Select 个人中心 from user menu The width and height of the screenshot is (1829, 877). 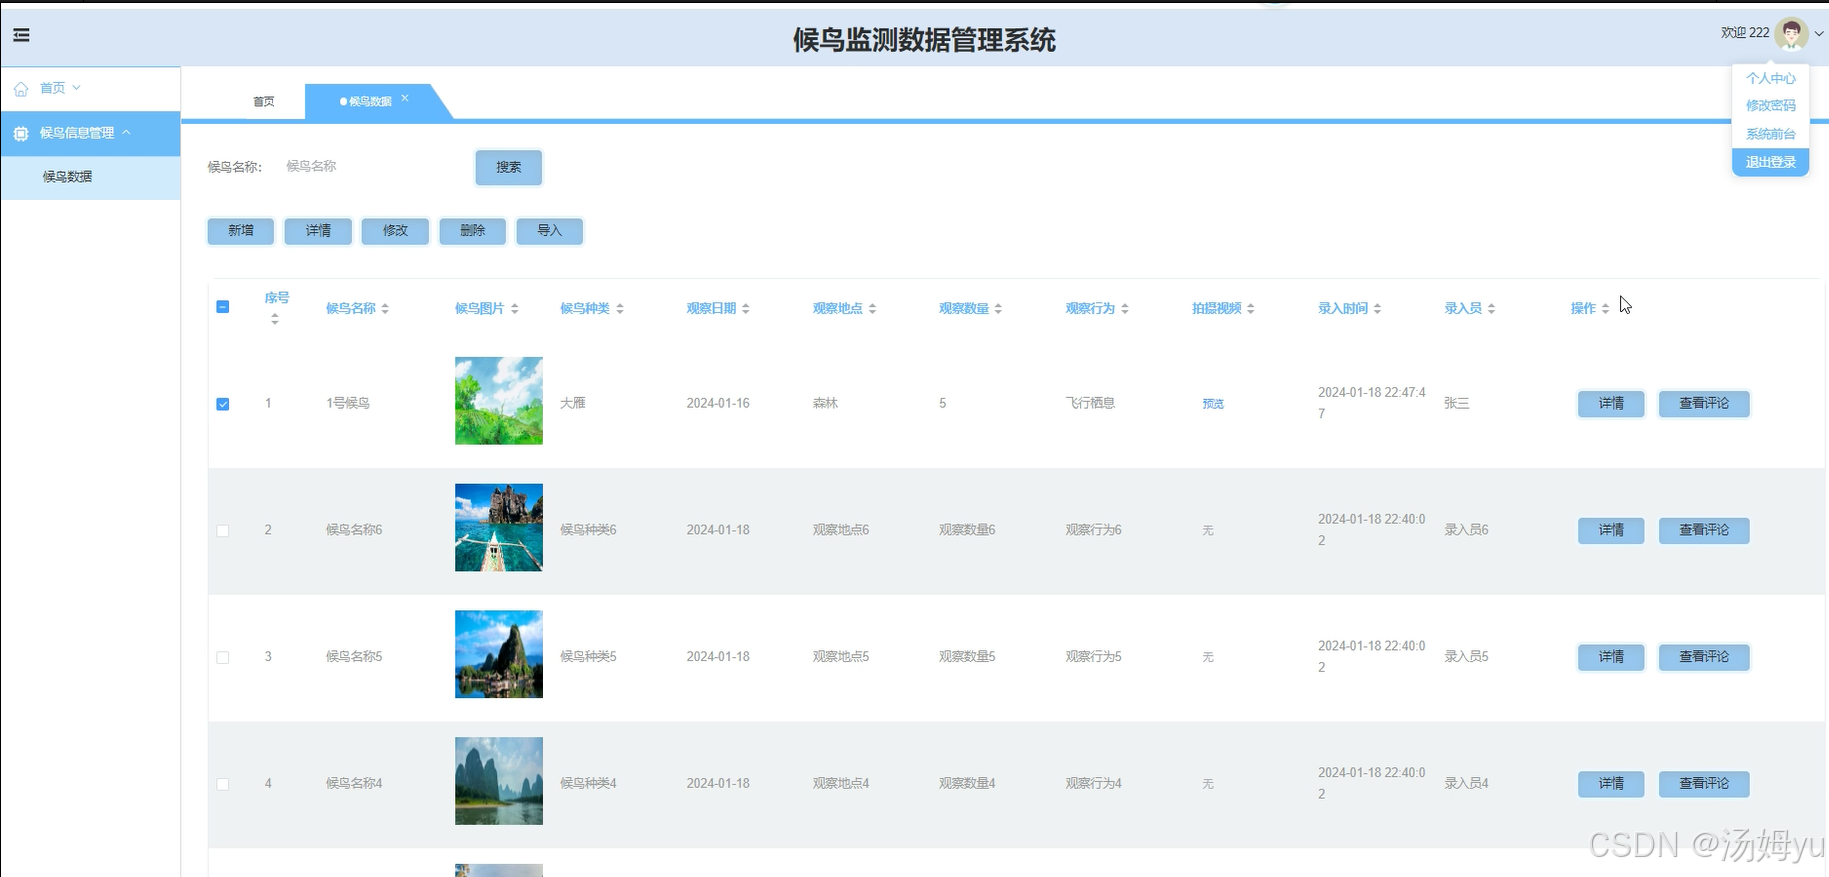click(1770, 78)
